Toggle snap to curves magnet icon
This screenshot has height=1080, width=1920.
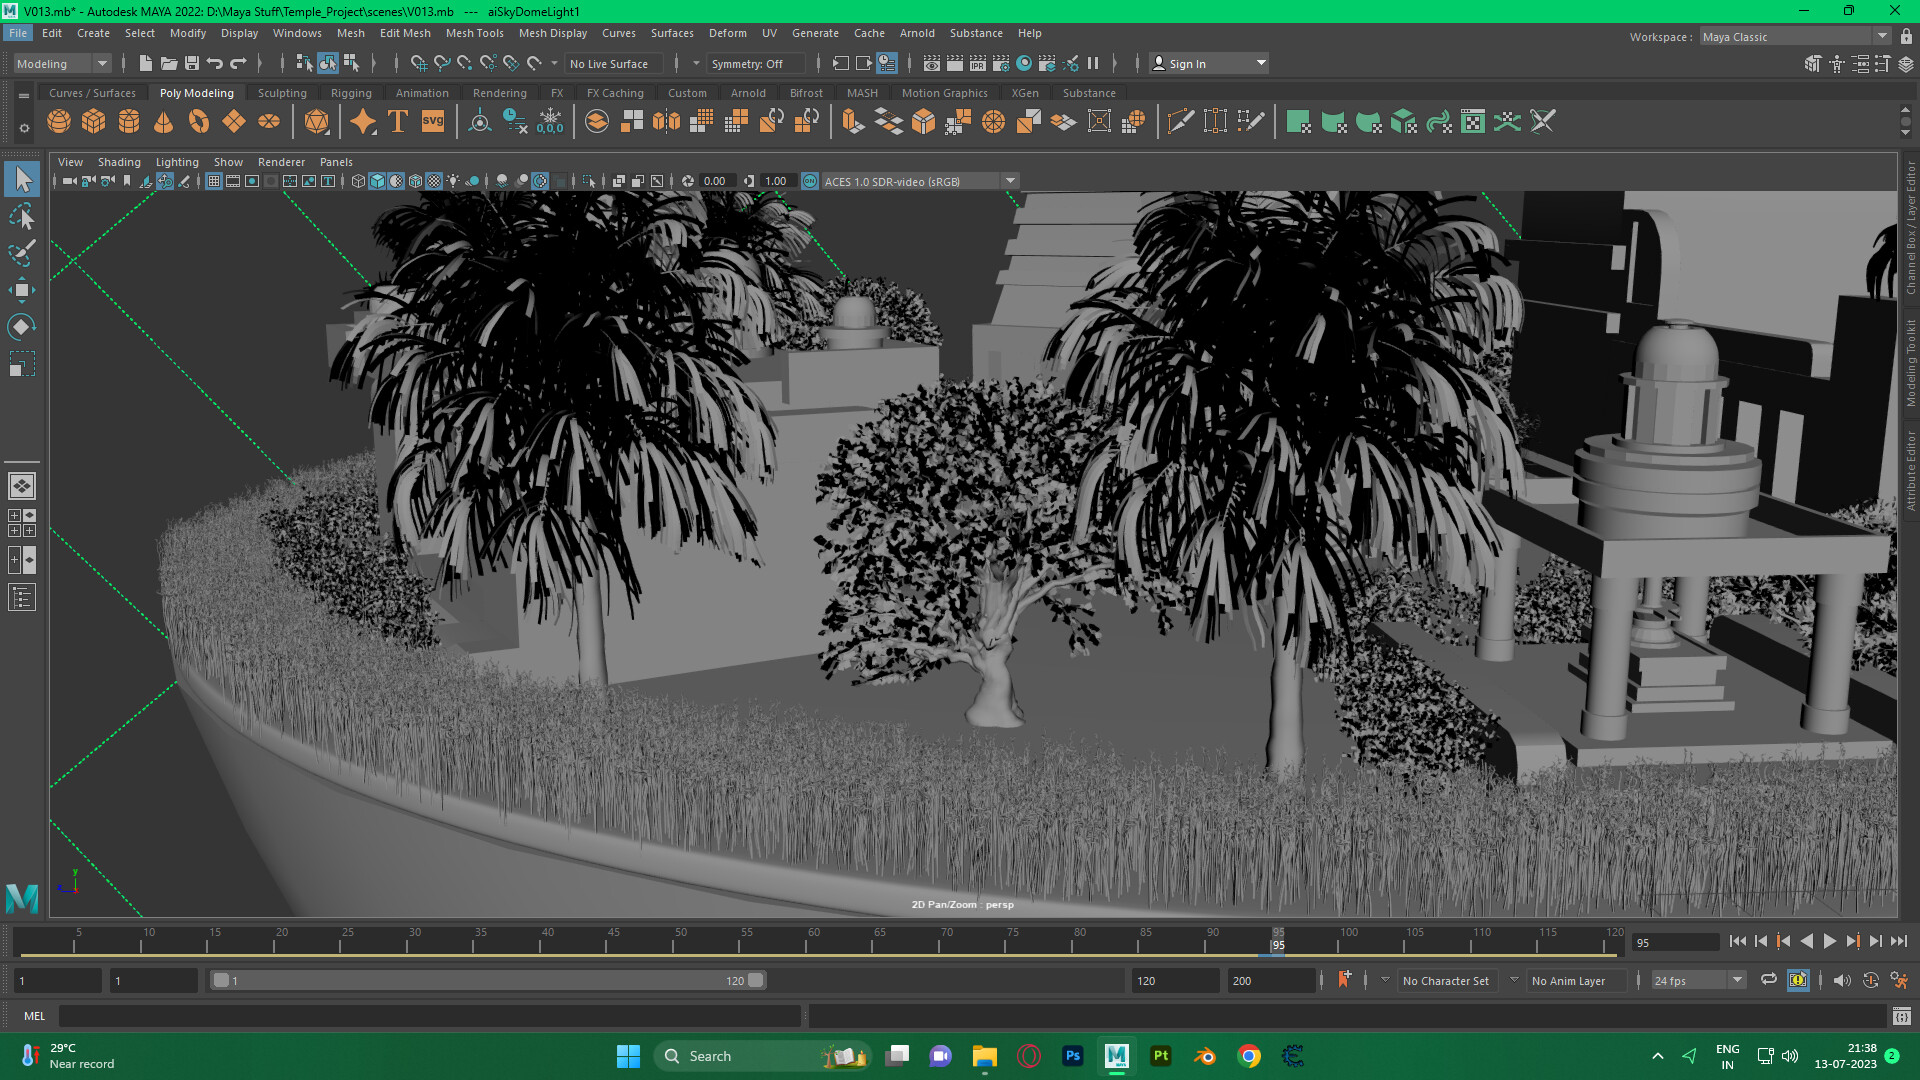(442, 63)
